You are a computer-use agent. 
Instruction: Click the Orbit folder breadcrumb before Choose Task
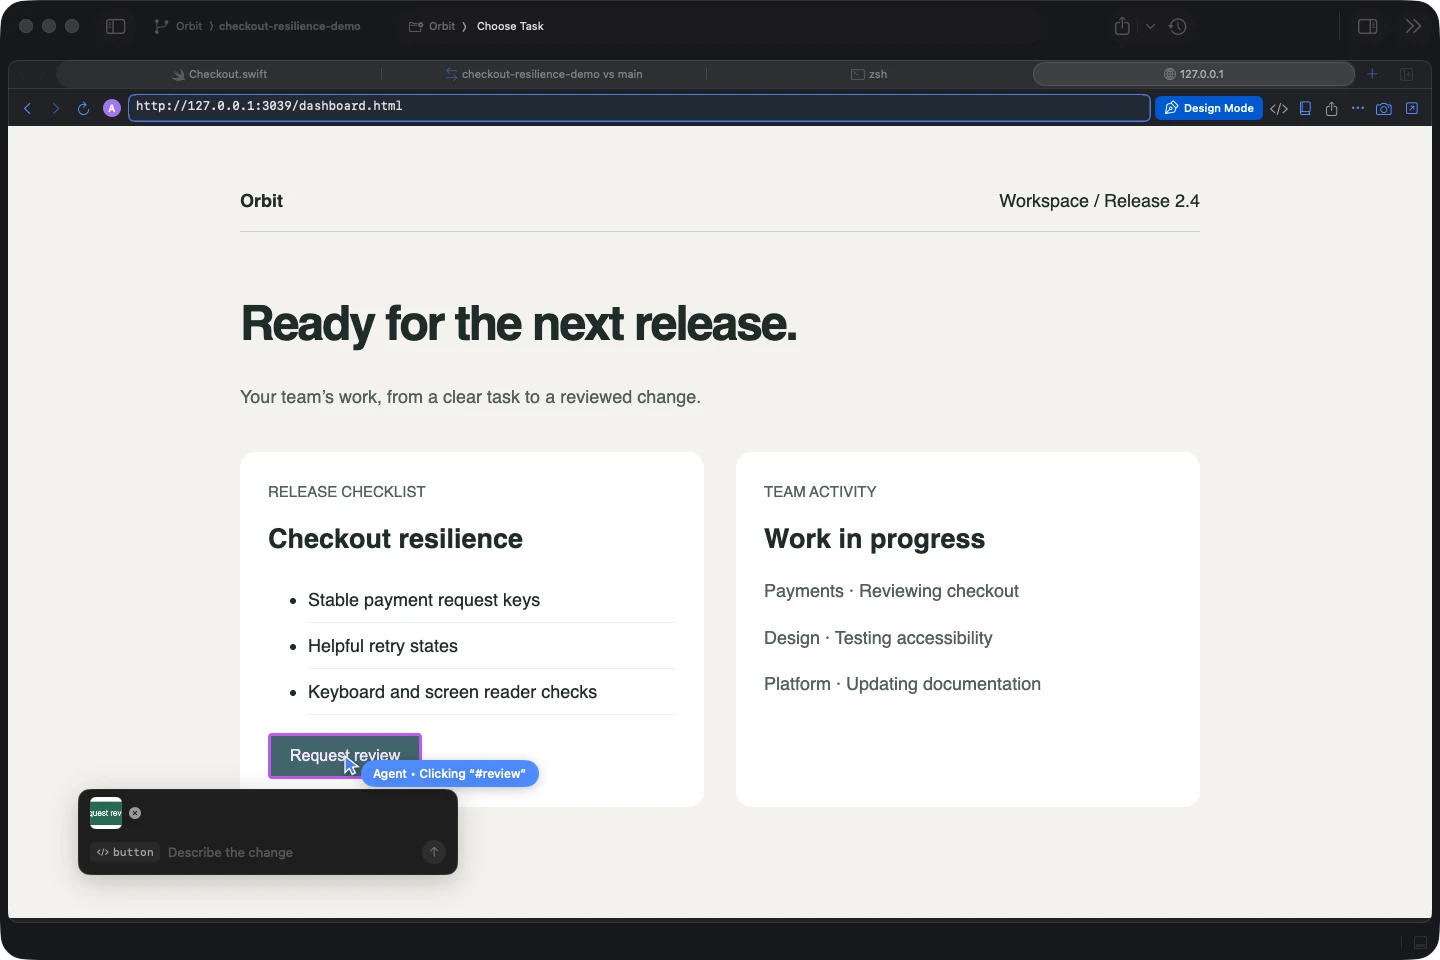tap(432, 26)
